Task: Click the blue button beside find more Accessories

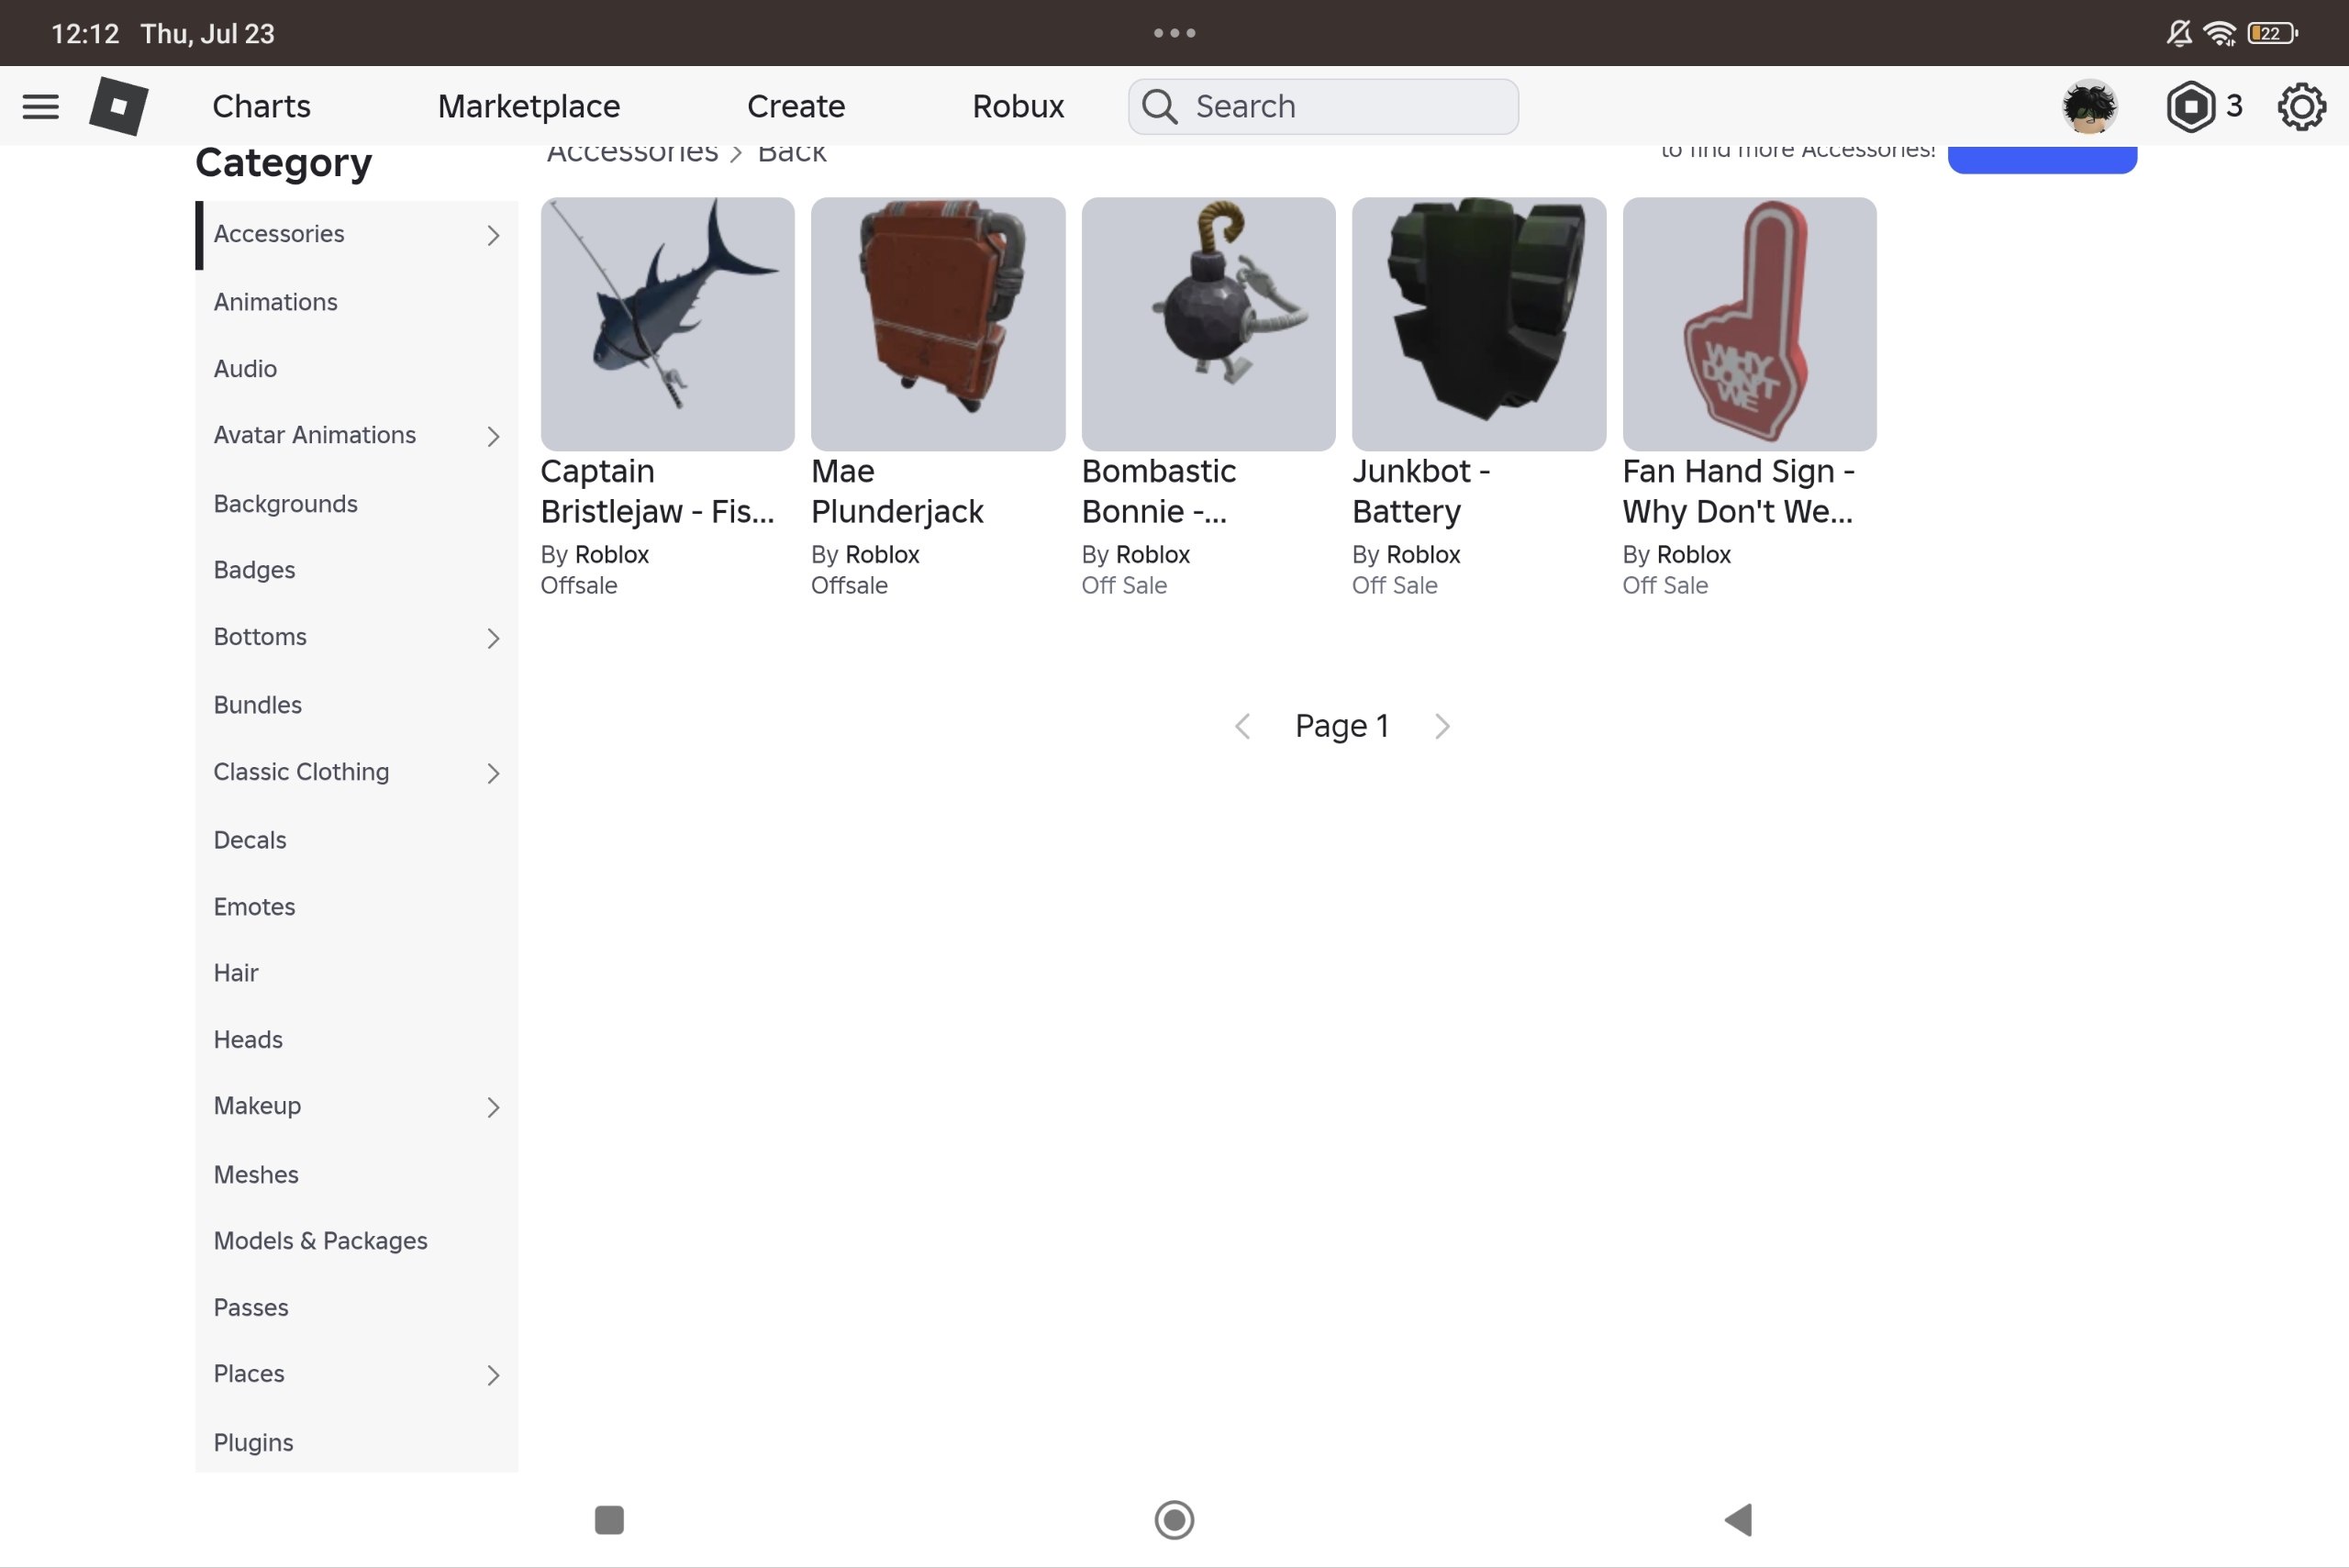Action: 2042,159
